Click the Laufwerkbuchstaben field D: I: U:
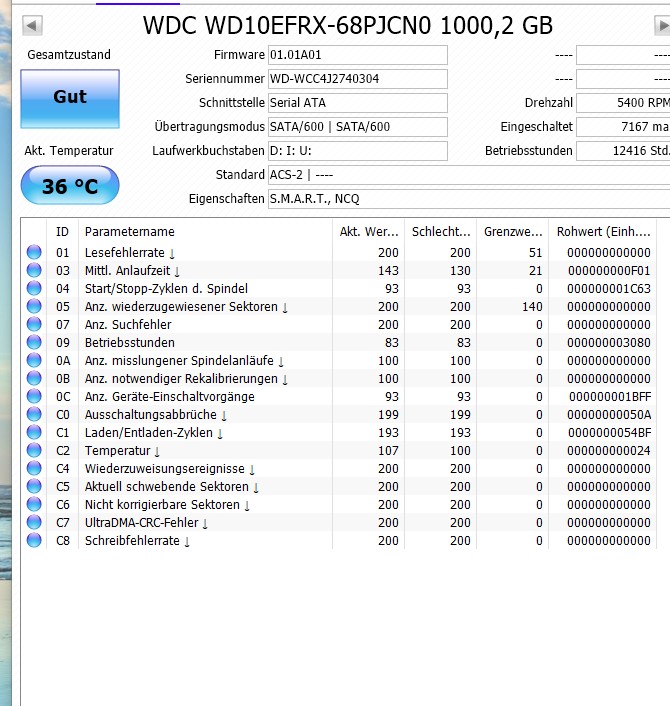Screen dimensions: 670x706 click(358, 150)
